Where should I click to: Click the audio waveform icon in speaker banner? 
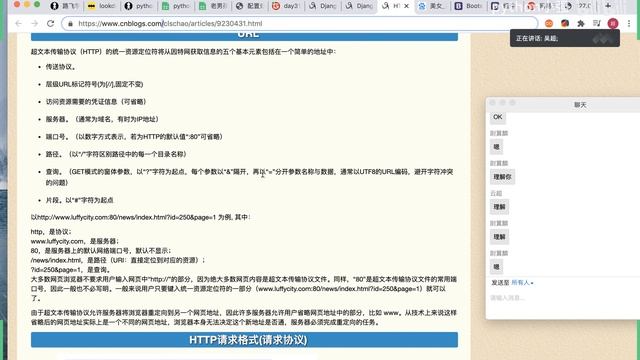(x=602, y=38)
